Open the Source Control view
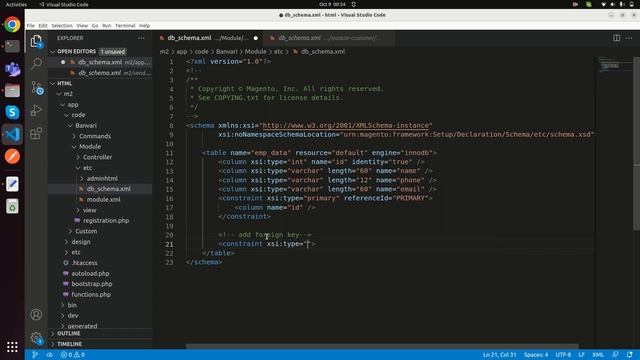This screenshot has width=640, height=360. pyautogui.click(x=36, y=87)
